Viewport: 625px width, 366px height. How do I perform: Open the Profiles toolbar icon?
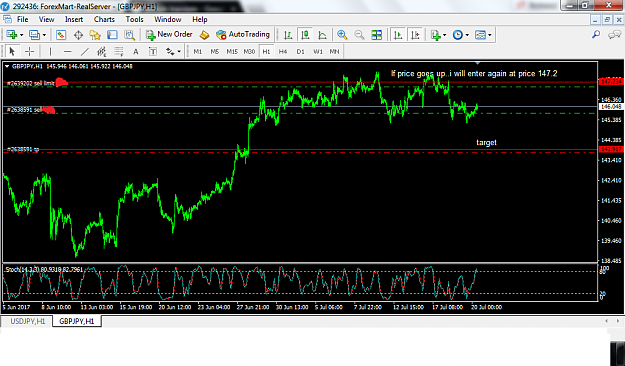tap(34, 35)
